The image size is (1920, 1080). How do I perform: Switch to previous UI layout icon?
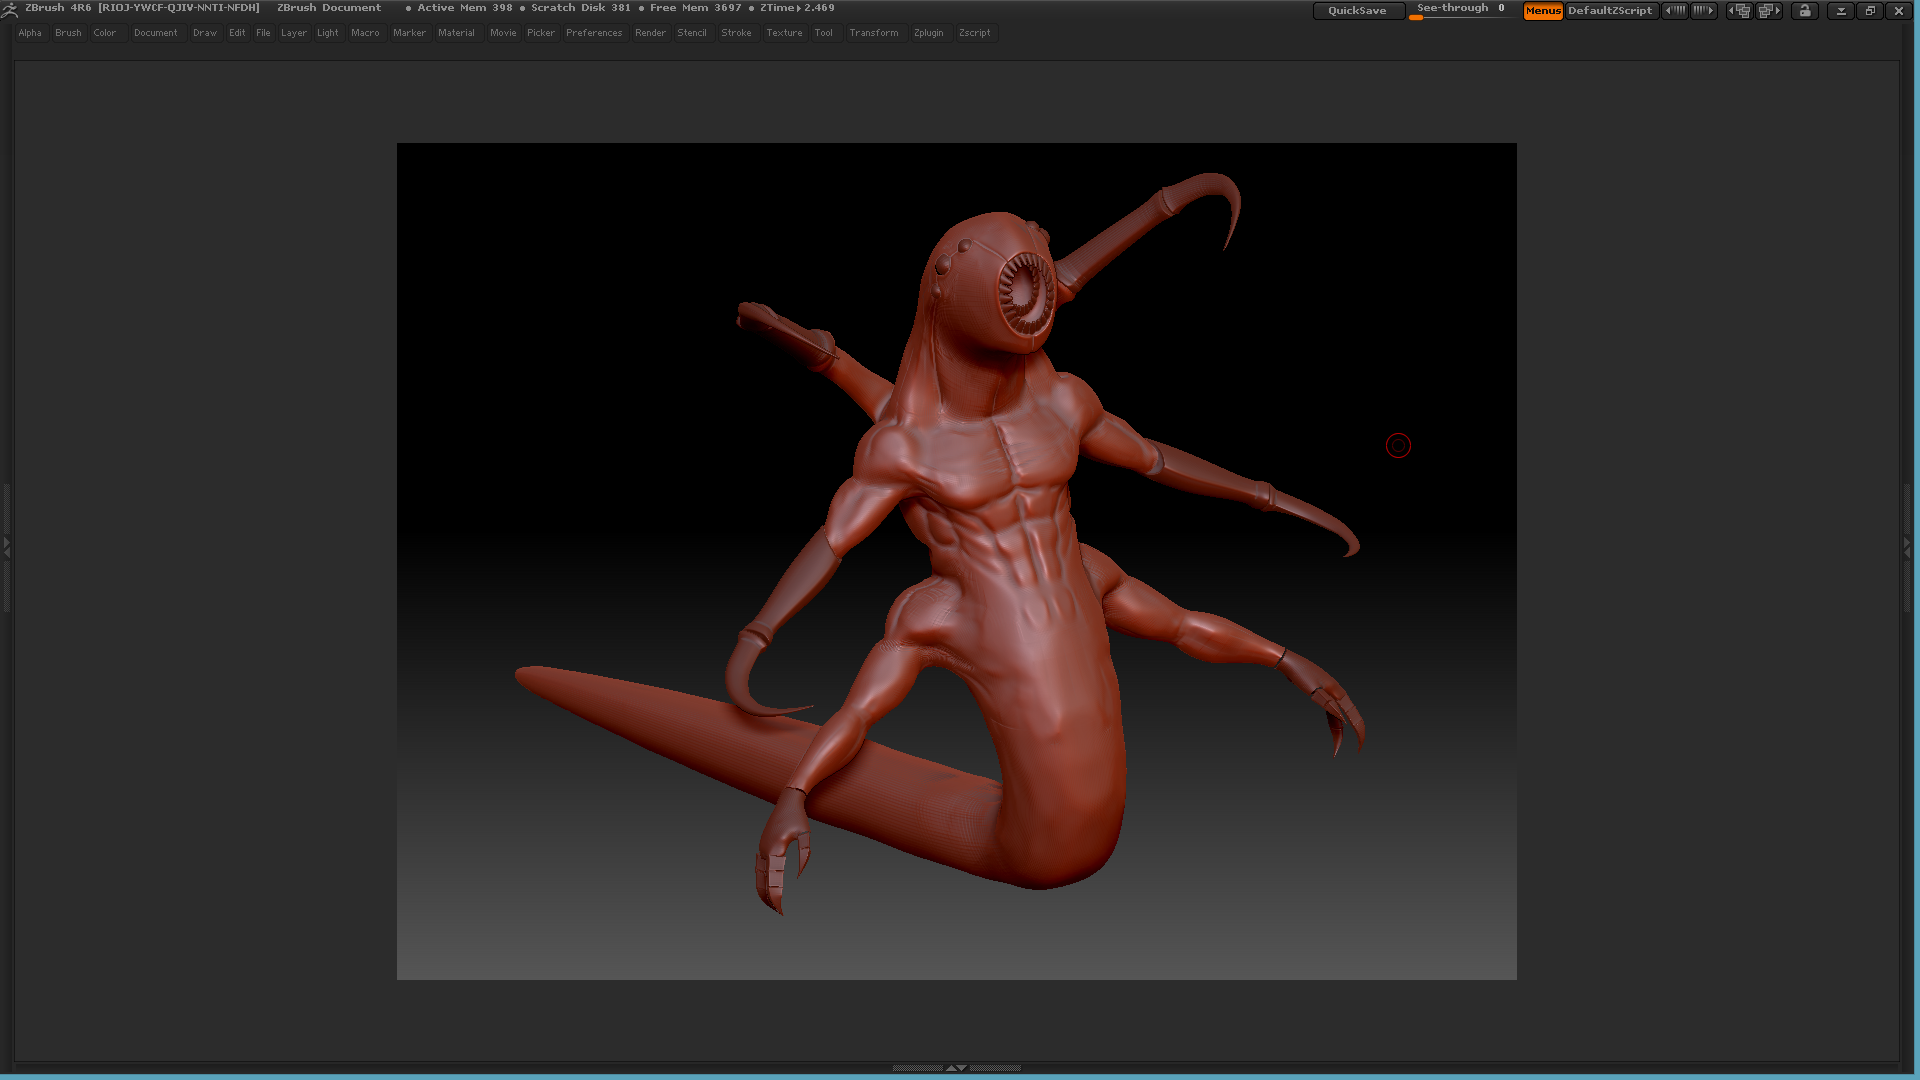click(1740, 11)
